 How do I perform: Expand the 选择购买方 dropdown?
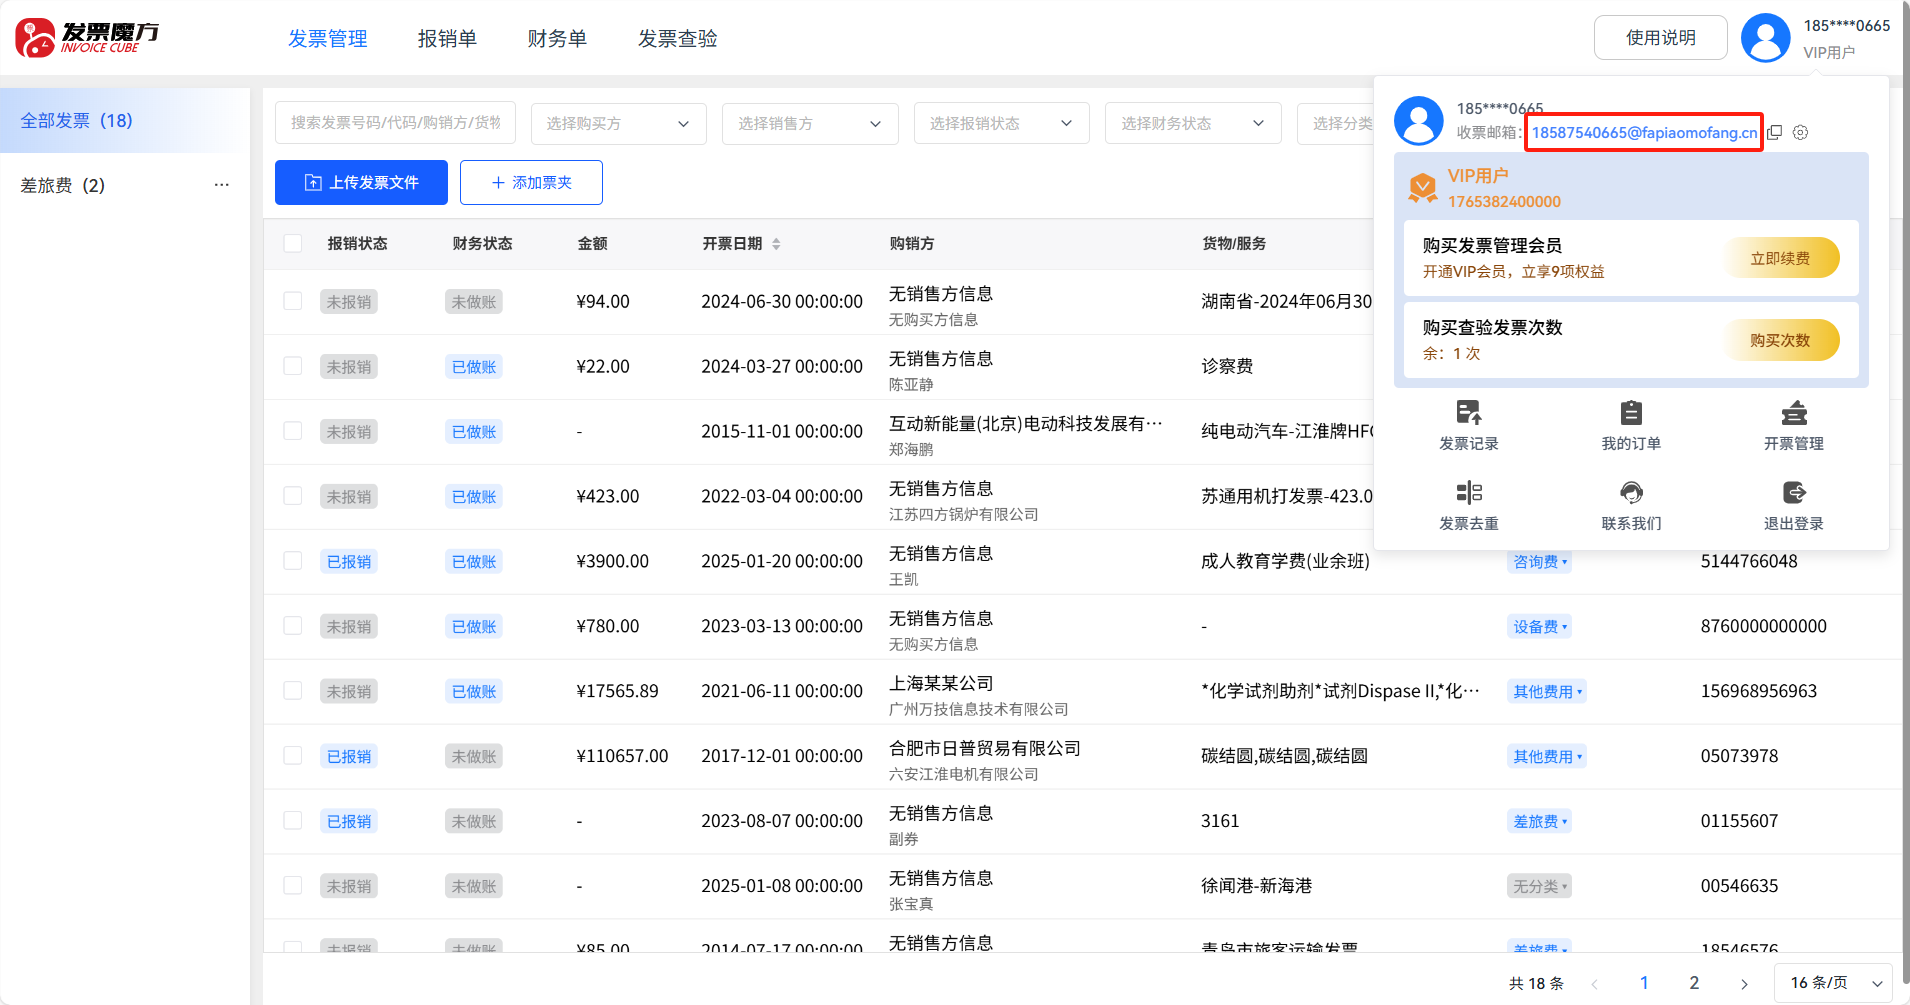click(x=618, y=123)
